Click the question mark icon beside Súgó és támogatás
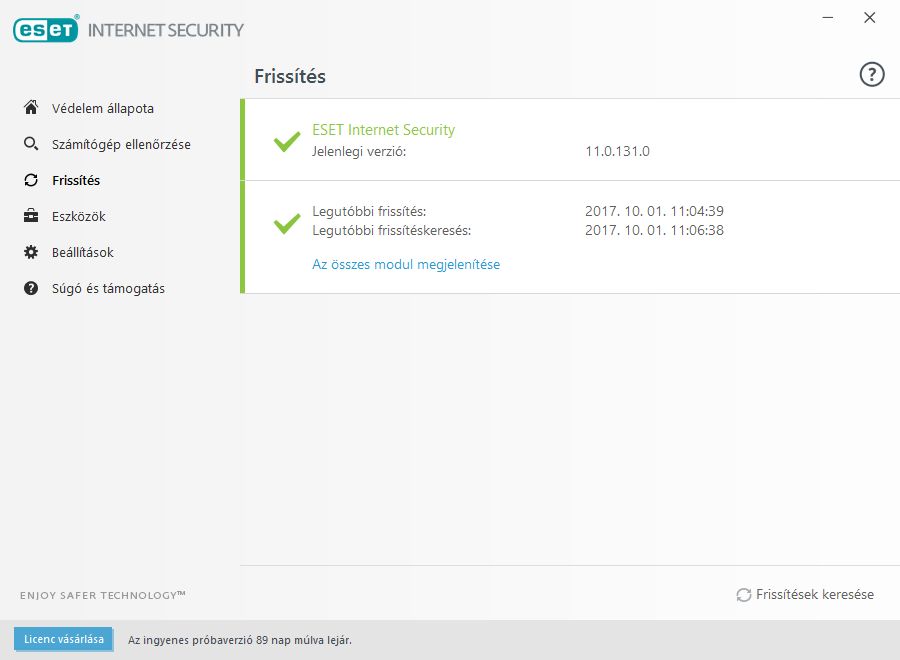 31,288
